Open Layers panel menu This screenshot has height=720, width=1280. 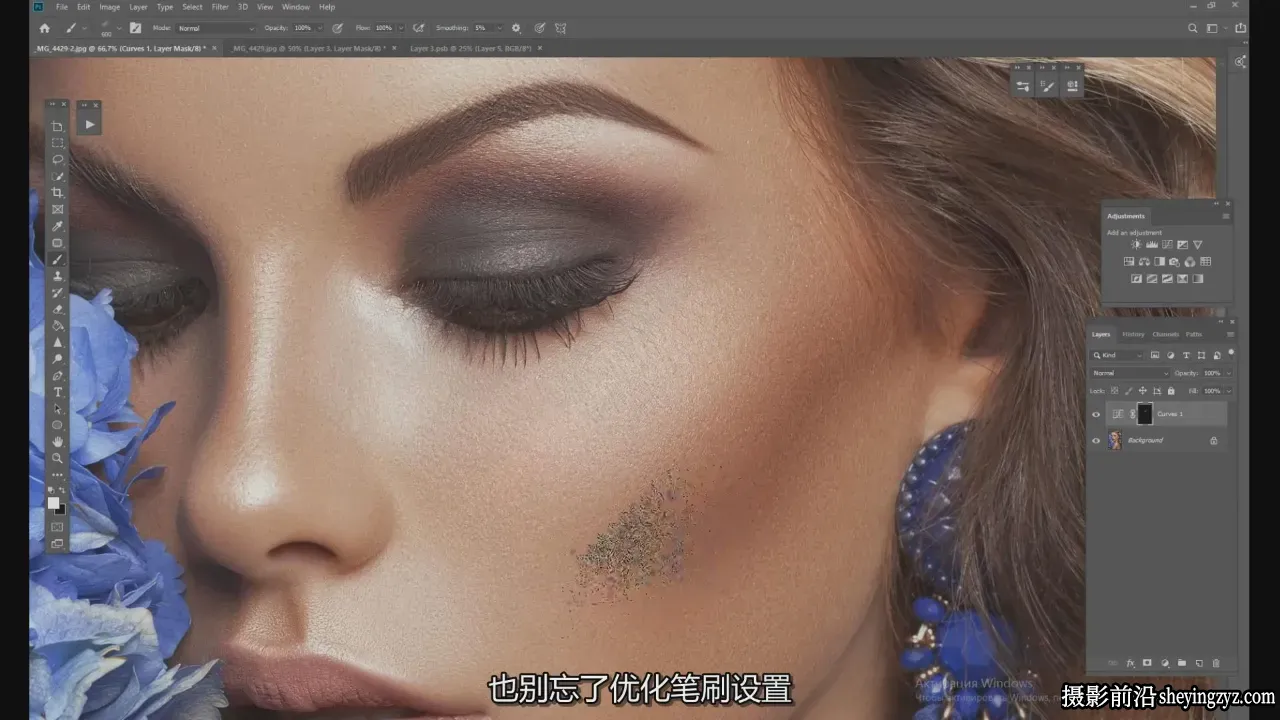1230,334
